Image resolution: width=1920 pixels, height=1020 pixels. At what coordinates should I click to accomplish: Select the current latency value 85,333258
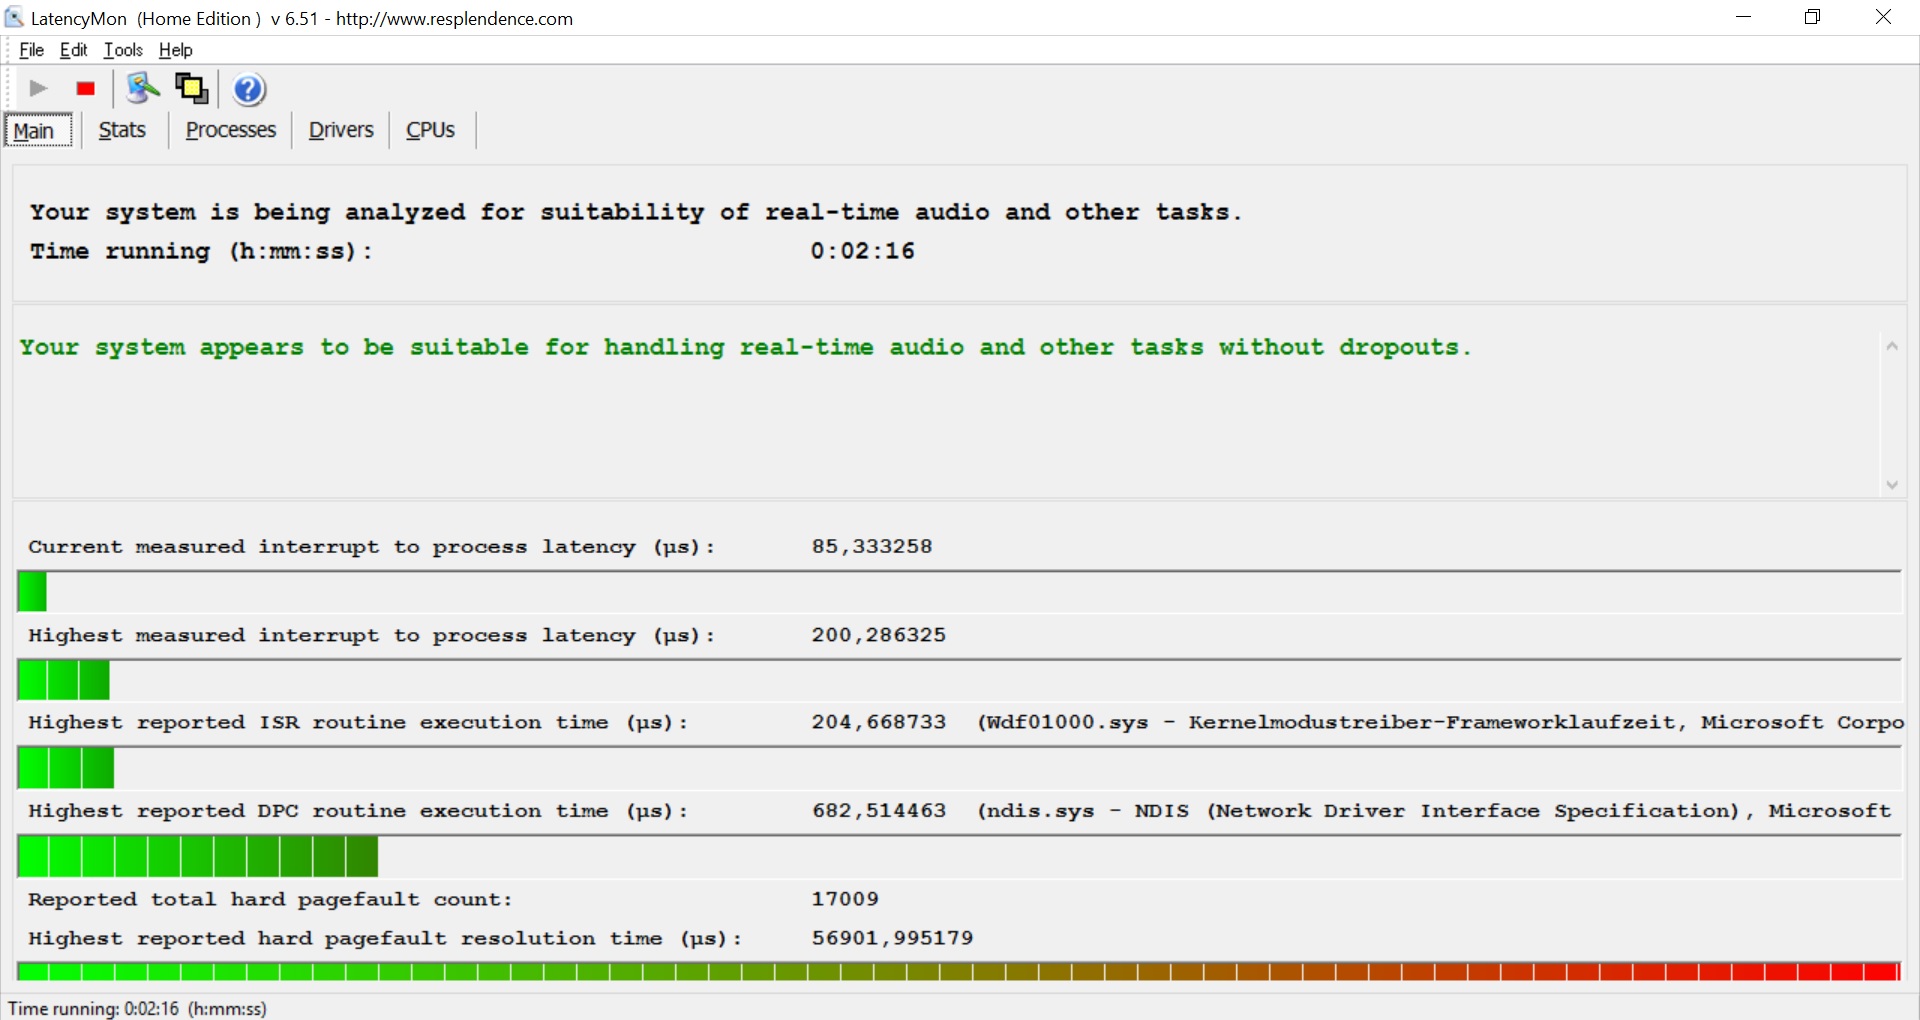point(872,547)
